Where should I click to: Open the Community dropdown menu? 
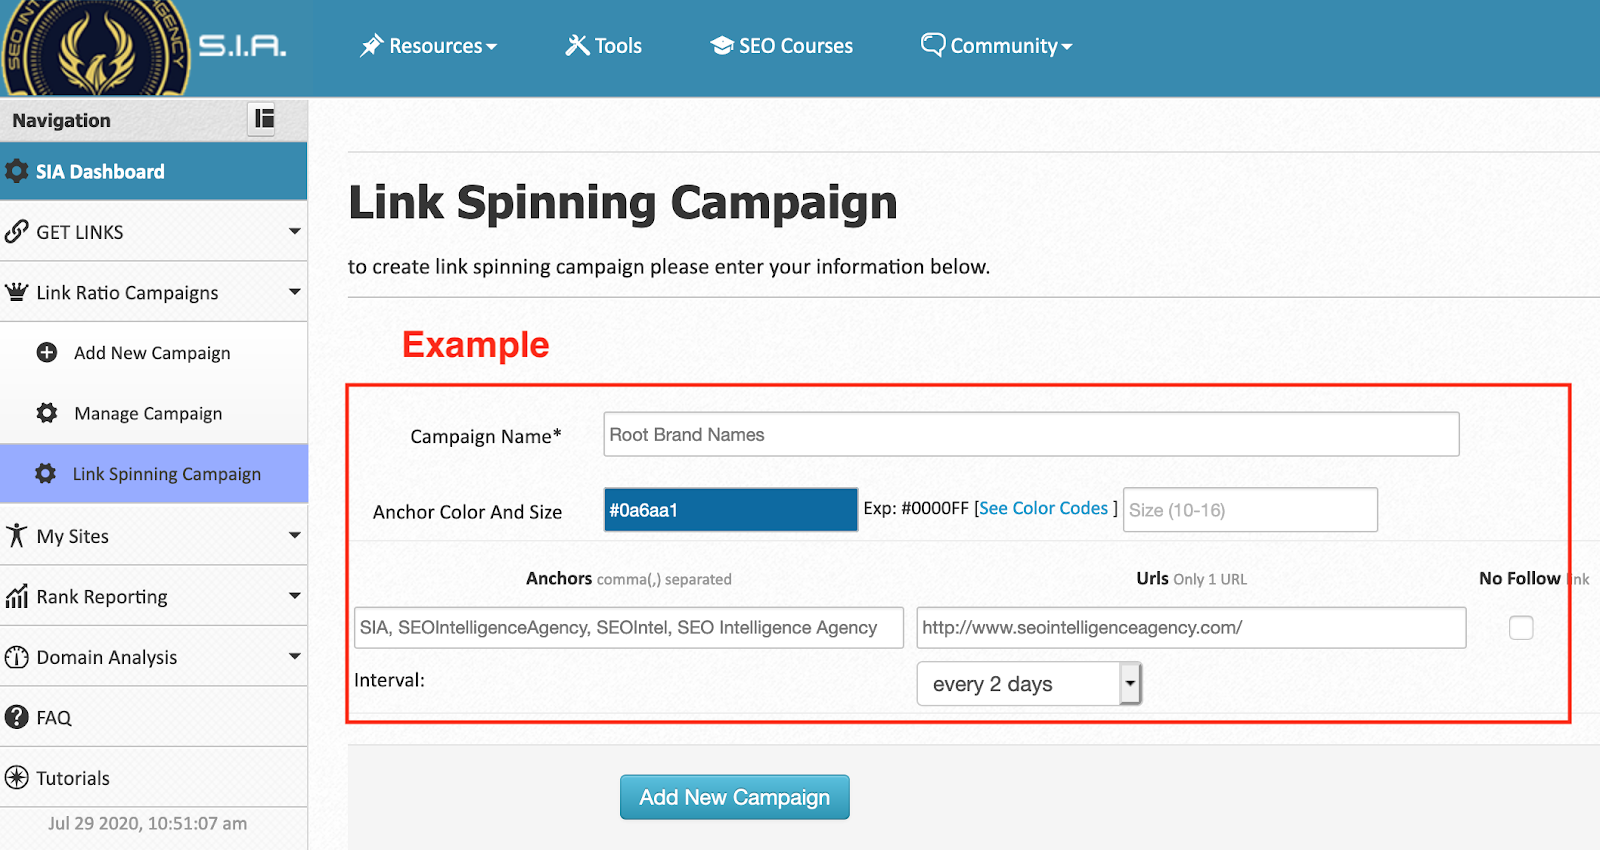(996, 46)
